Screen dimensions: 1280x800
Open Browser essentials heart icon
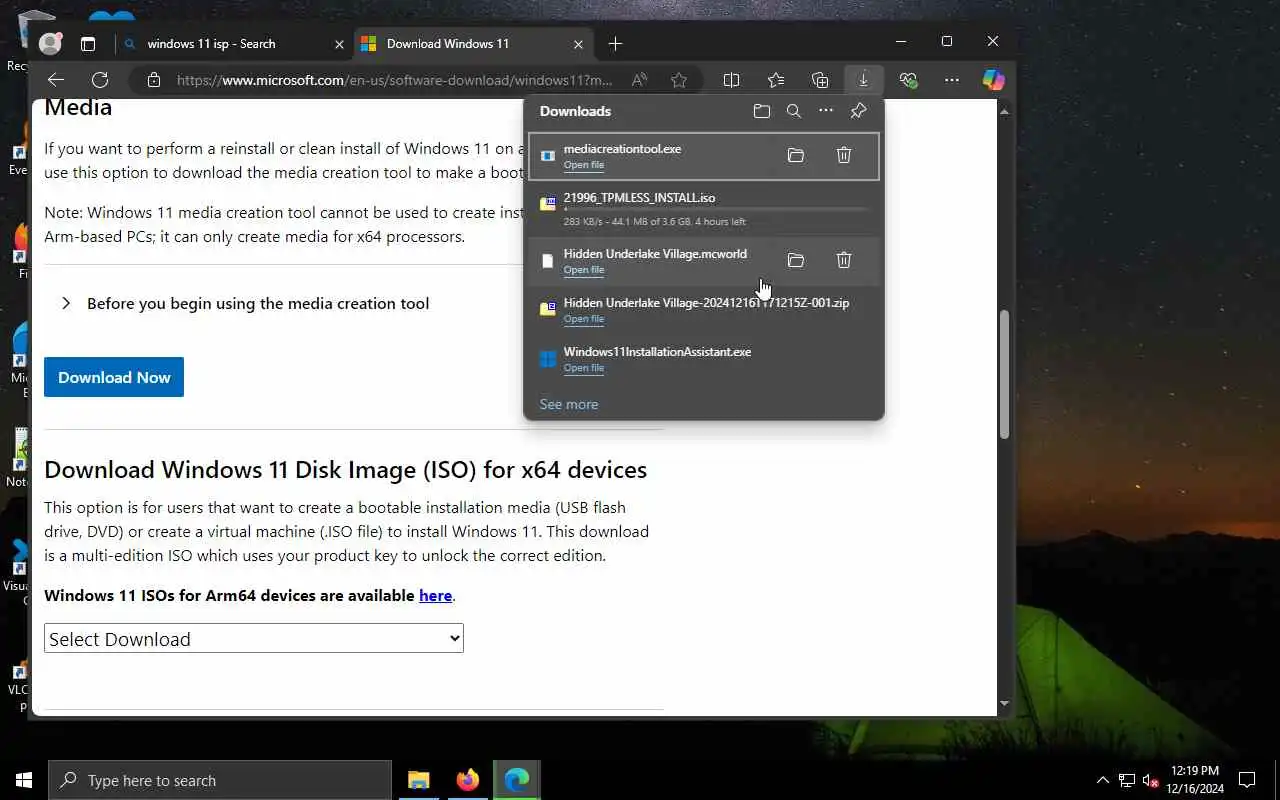point(908,80)
